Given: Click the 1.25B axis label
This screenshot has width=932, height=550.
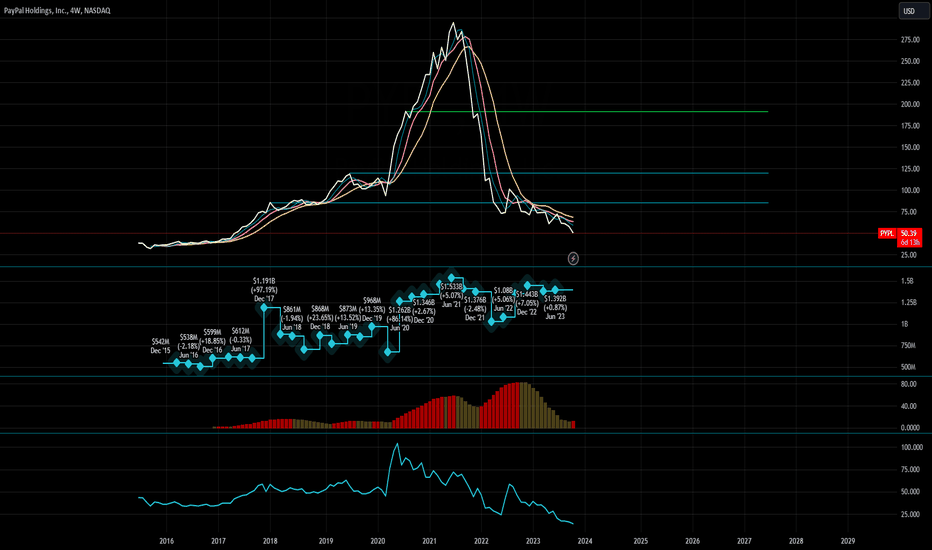Looking at the screenshot, I should coord(909,302).
